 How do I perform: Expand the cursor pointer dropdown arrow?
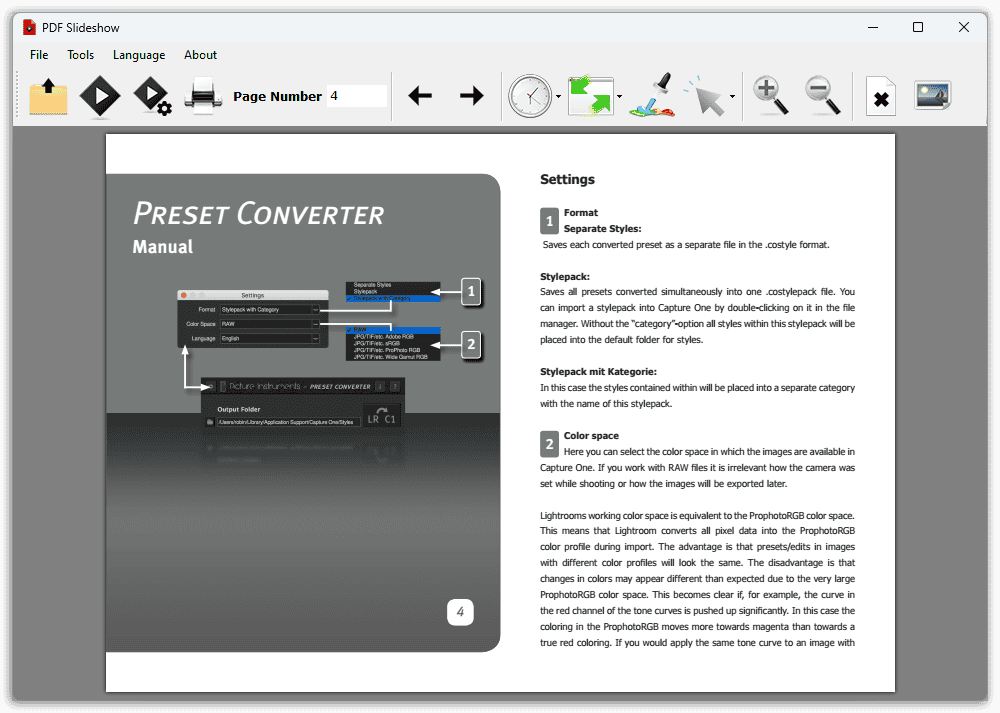click(x=732, y=97)
